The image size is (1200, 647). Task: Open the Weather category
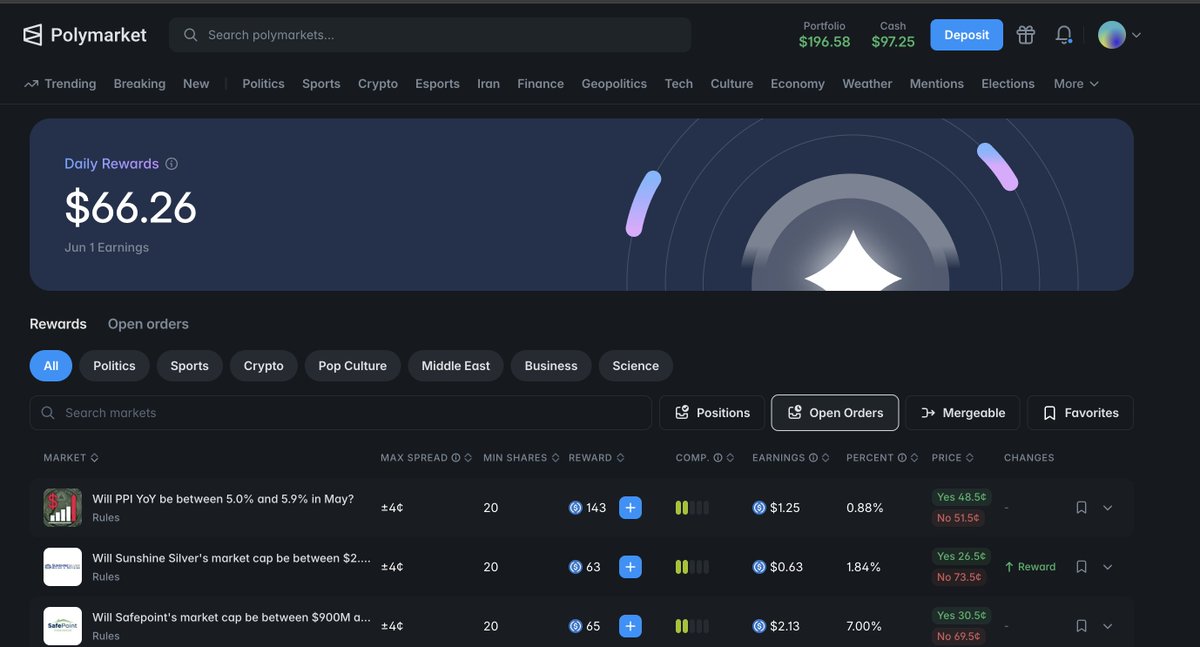(x=867, y=84)
